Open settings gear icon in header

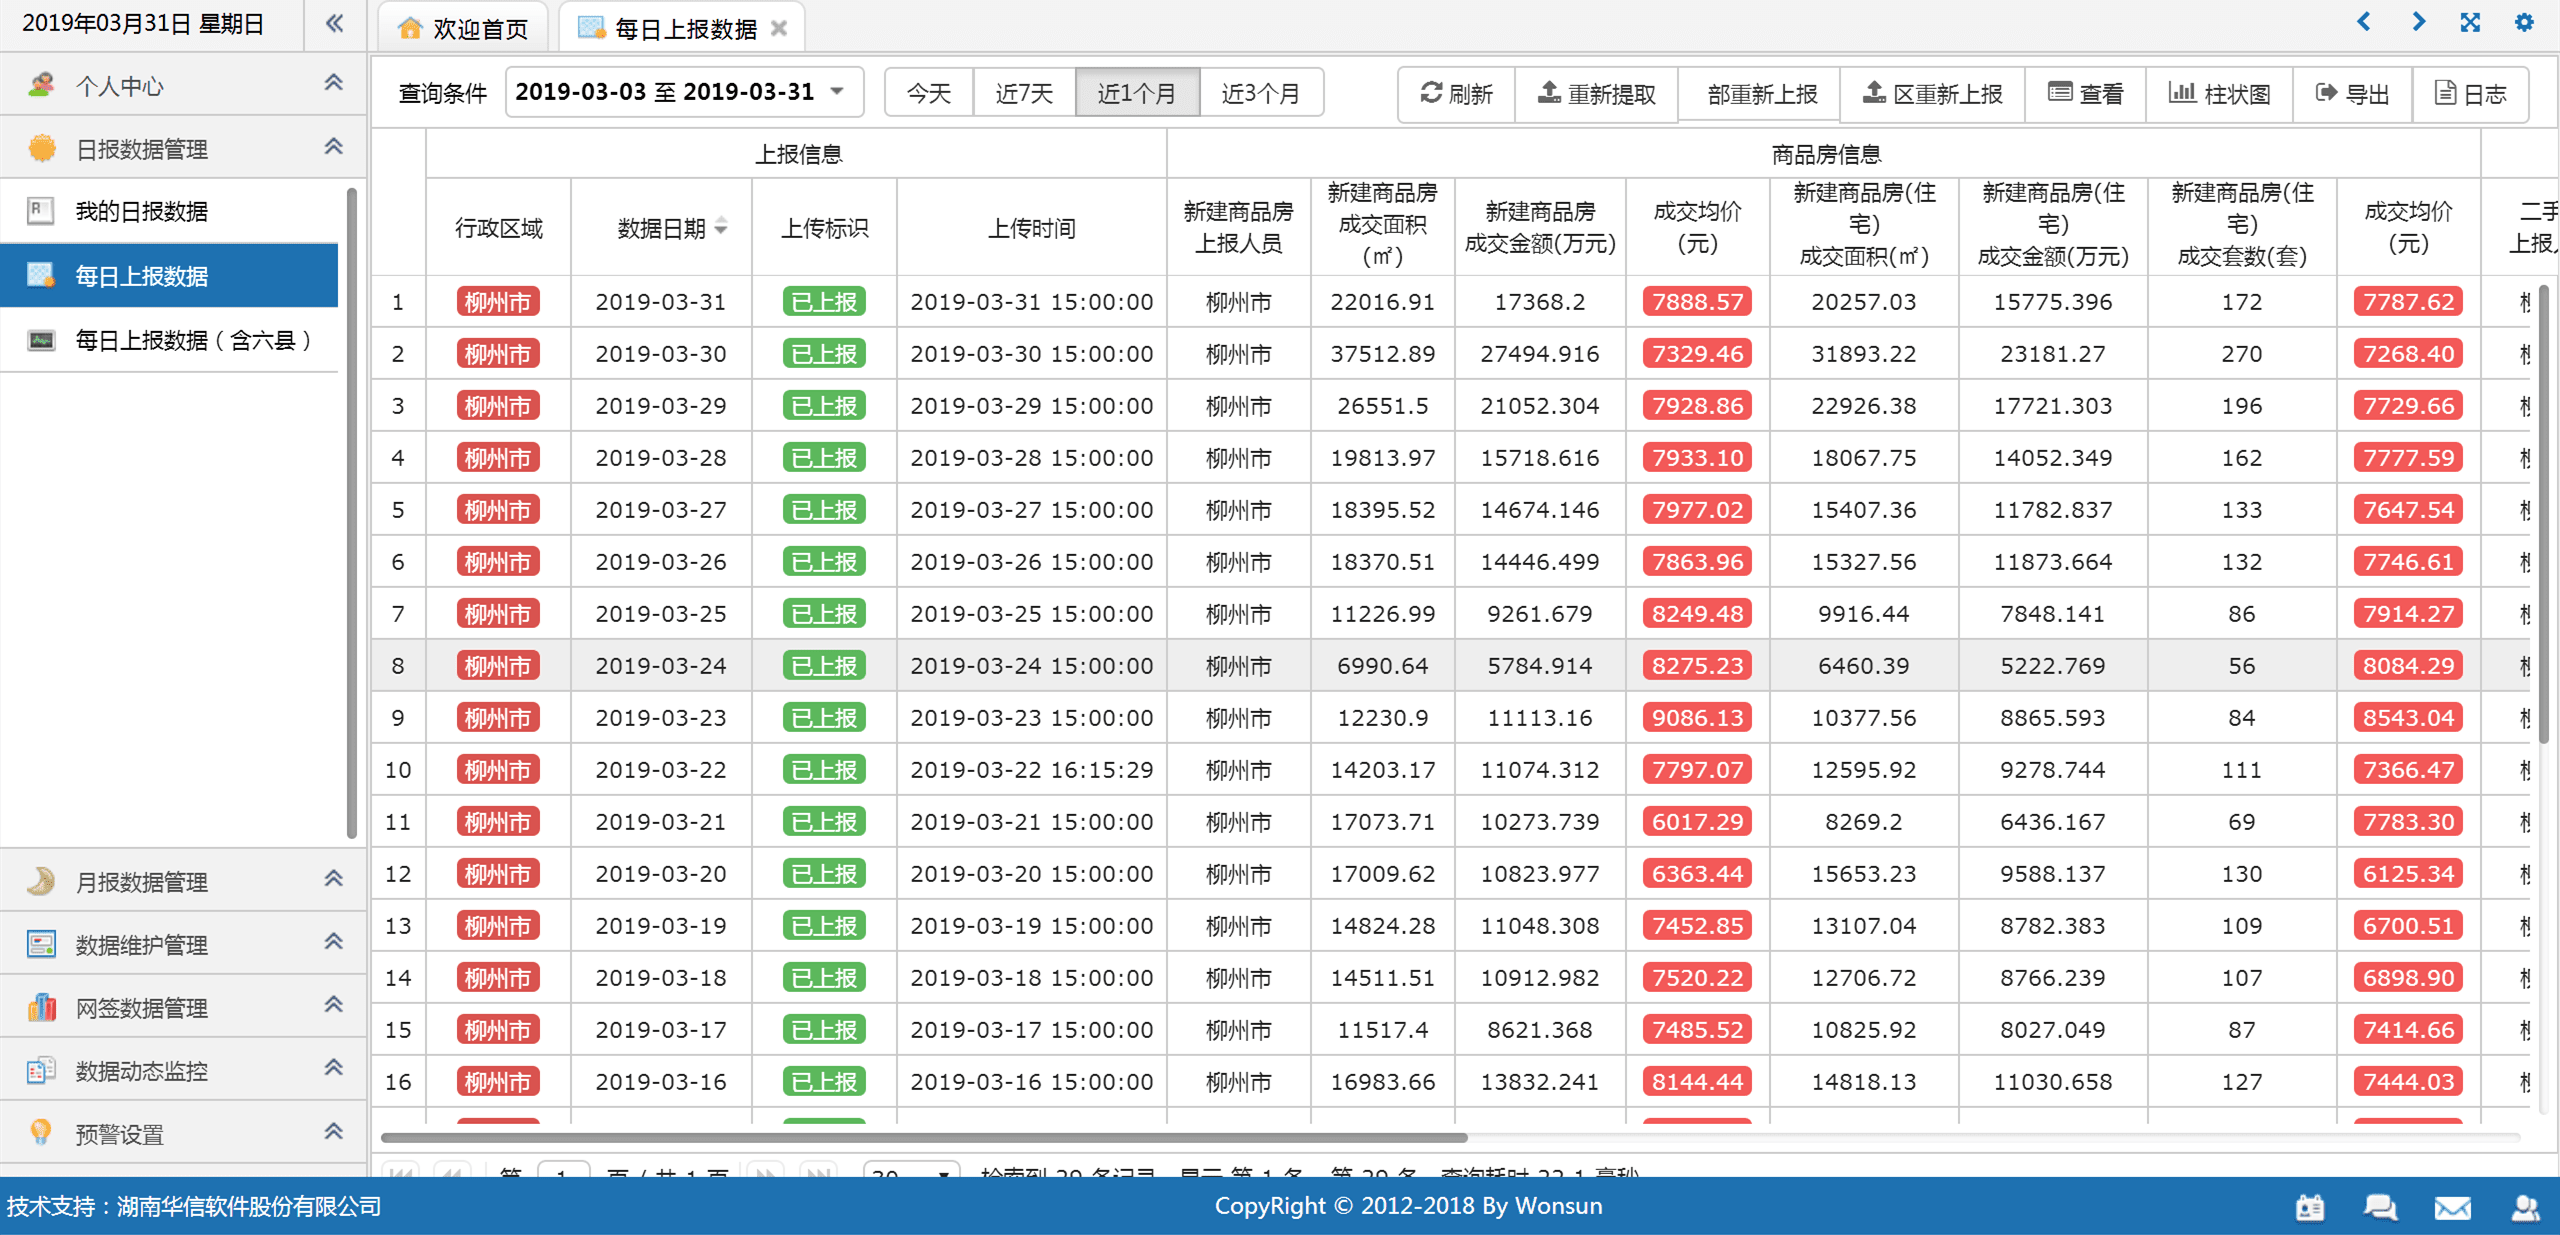click(2524, 22)
